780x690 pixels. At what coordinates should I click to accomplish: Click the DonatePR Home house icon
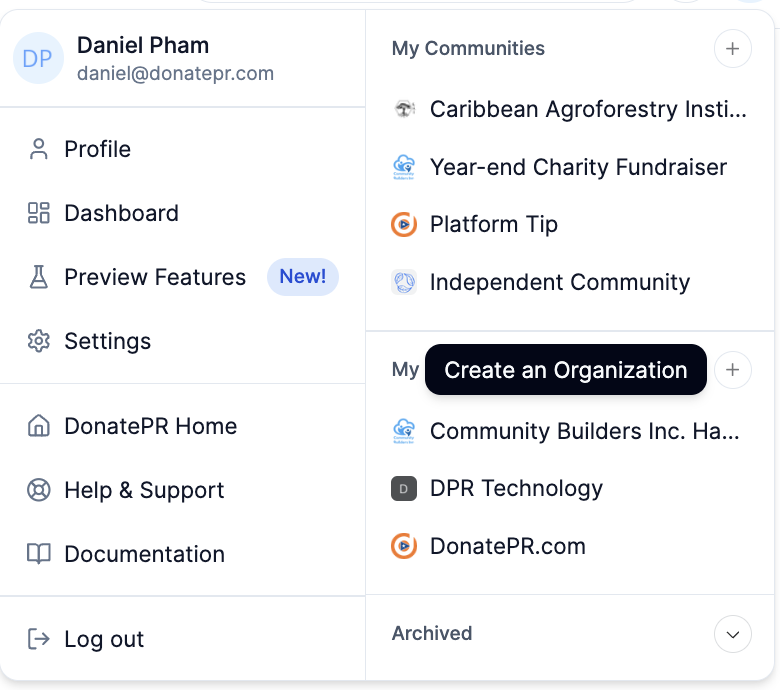(x=39, y=426)
